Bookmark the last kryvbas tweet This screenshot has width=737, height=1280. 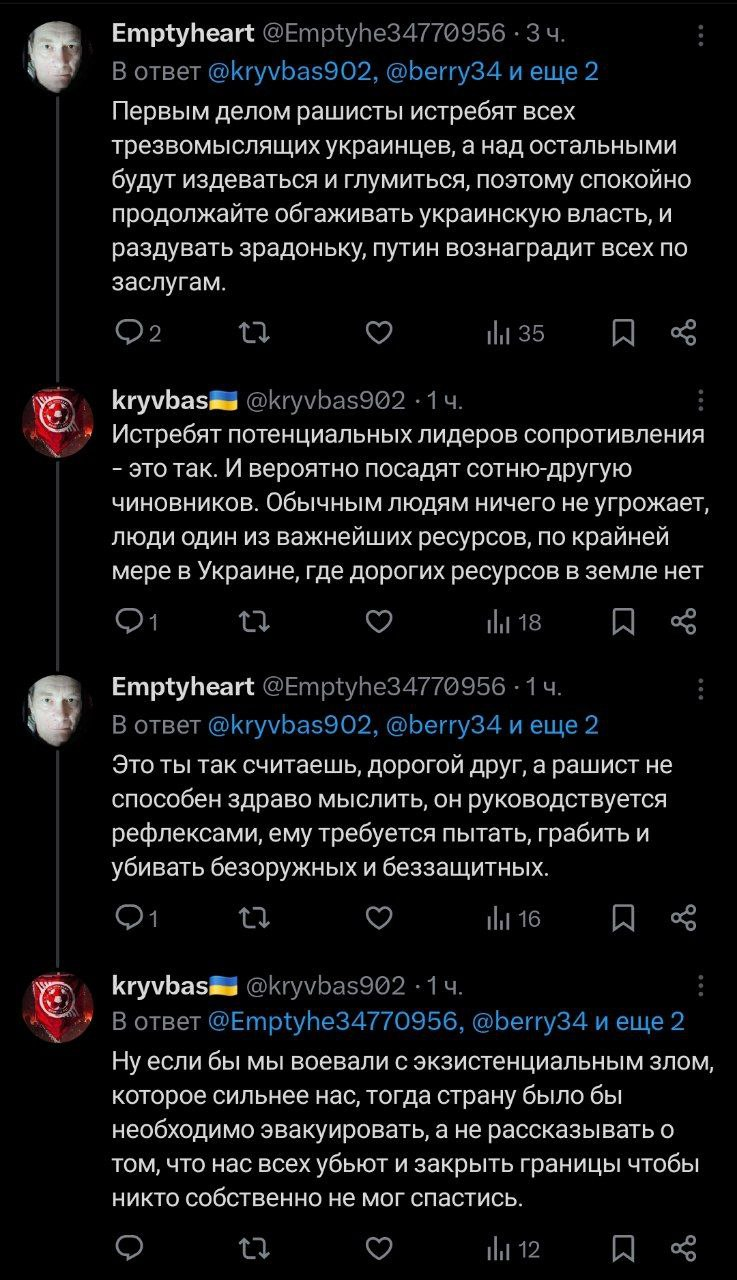point(623,1248)
